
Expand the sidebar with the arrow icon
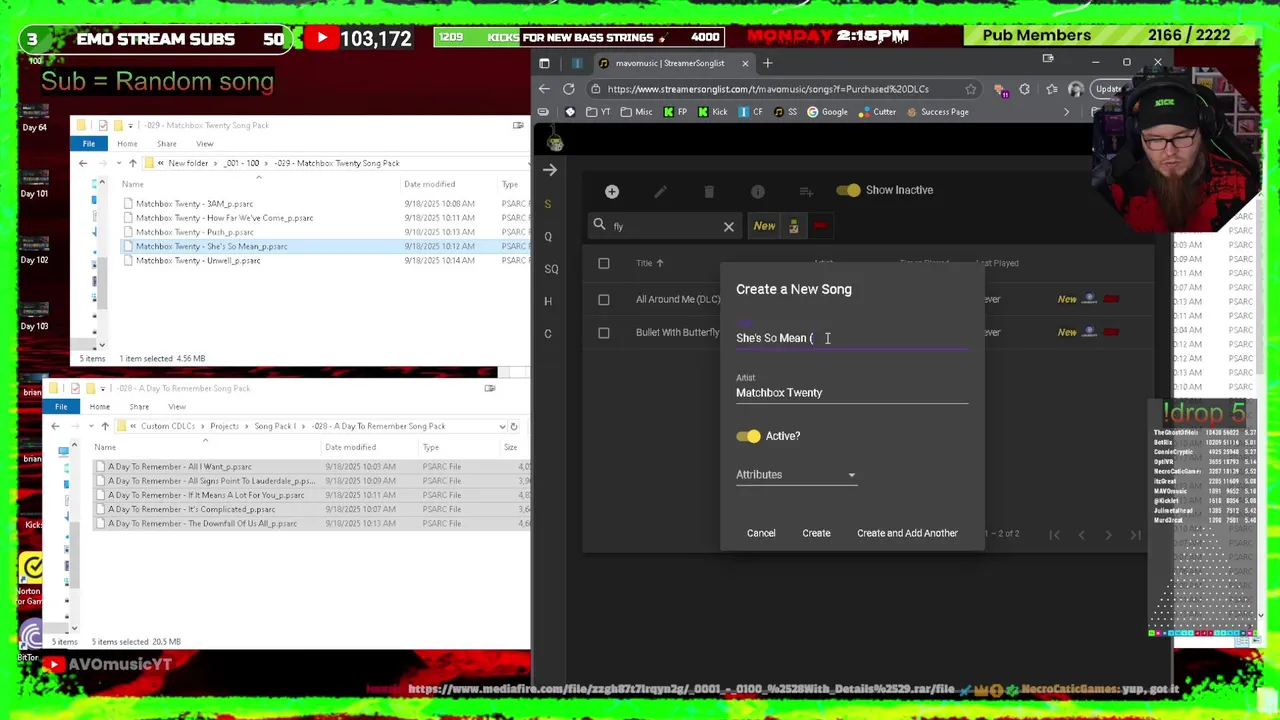point(549,170)
